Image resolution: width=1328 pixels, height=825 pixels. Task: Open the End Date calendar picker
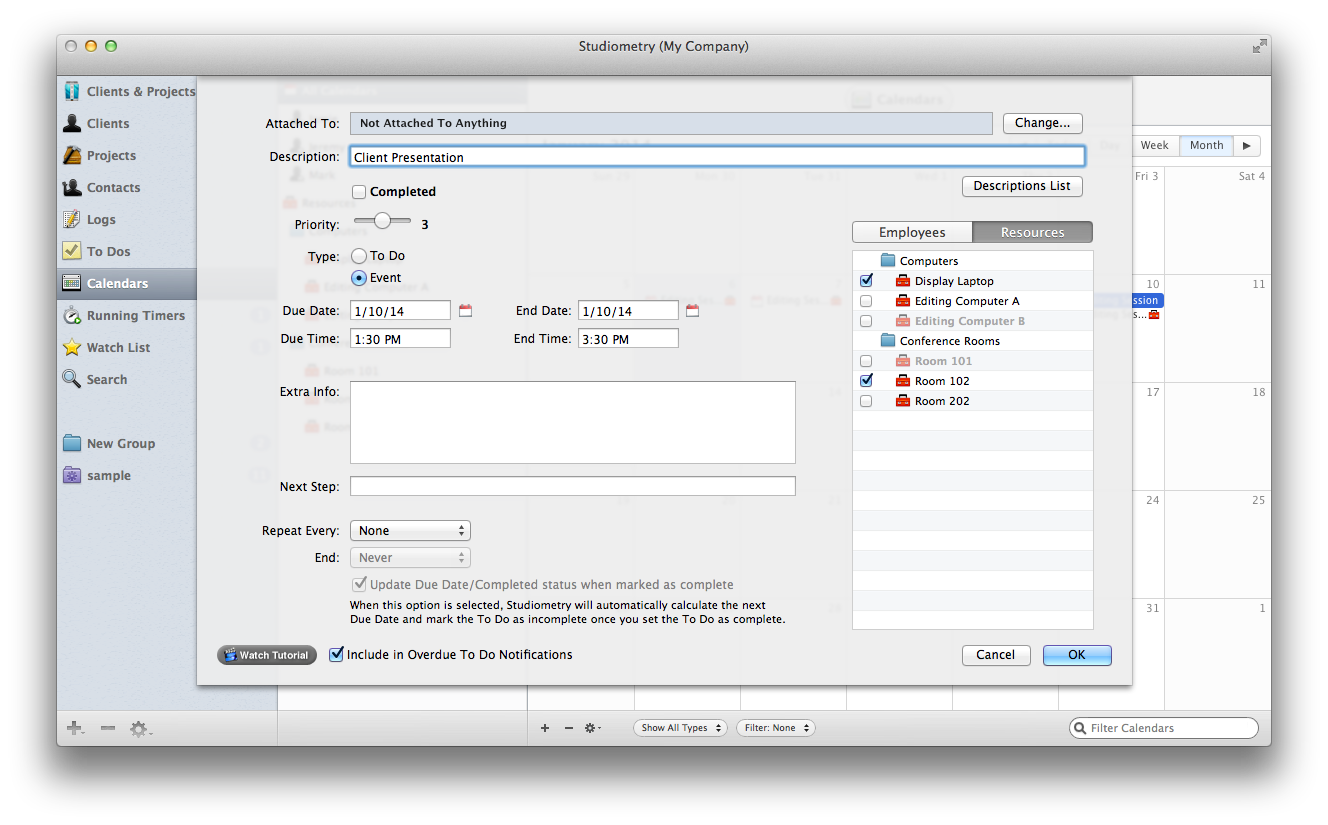693,310
